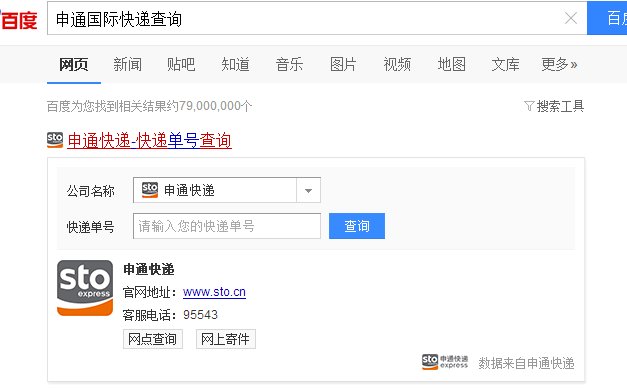Image resolution: width=627 pixels, height=388 pixels.
Task: Click the sto icon inside company dropdown
Action: tap(150, 190)
